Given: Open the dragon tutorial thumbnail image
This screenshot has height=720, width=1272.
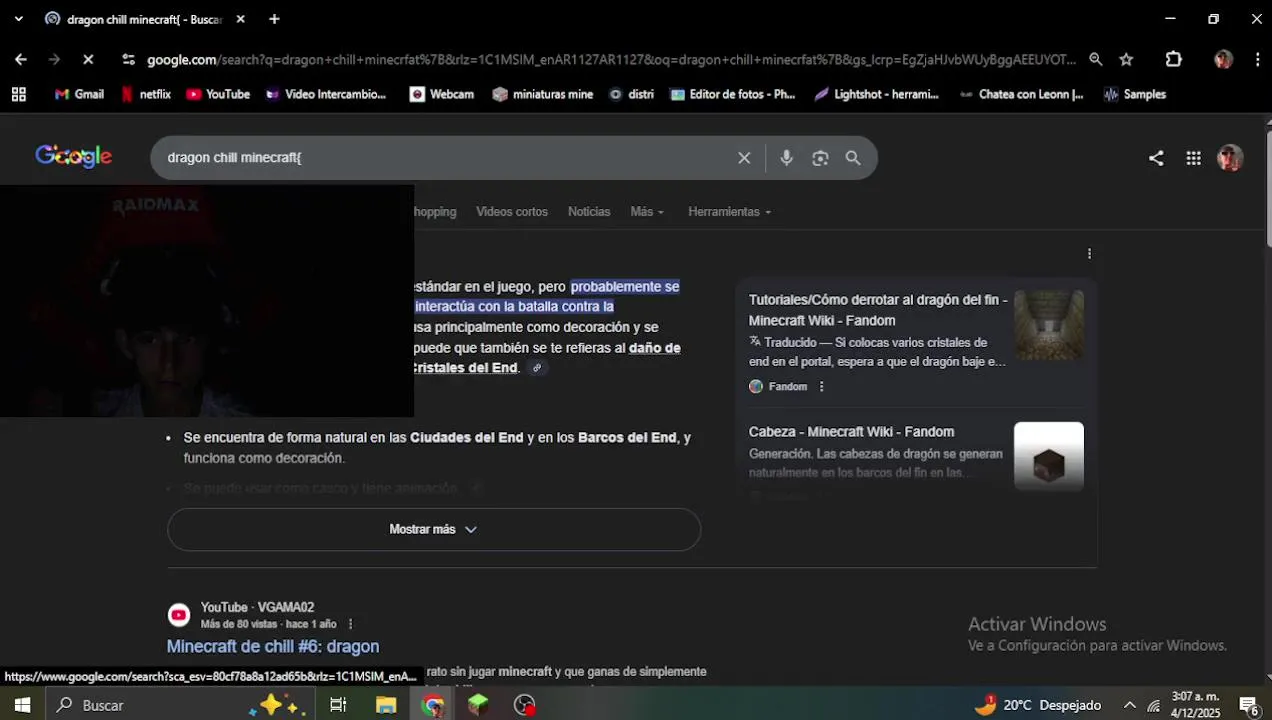Looking at the screenshot, I should 1049,325.
